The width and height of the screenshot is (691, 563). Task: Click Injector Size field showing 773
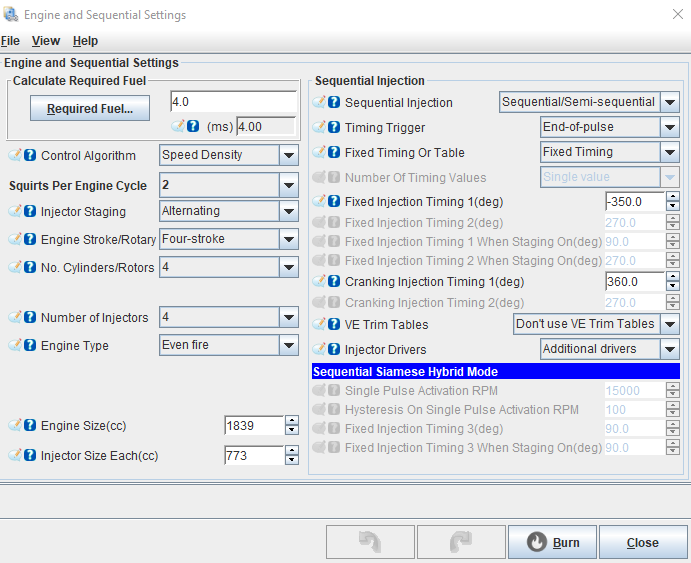pos(254,455)
